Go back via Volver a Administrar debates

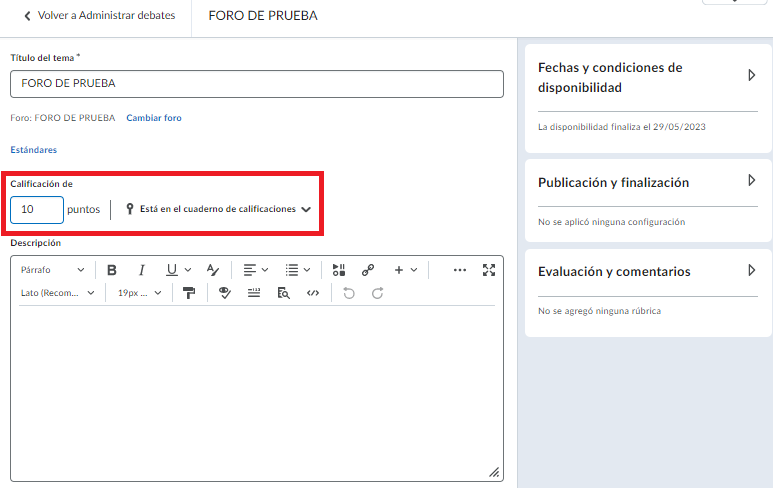(98, 16)
